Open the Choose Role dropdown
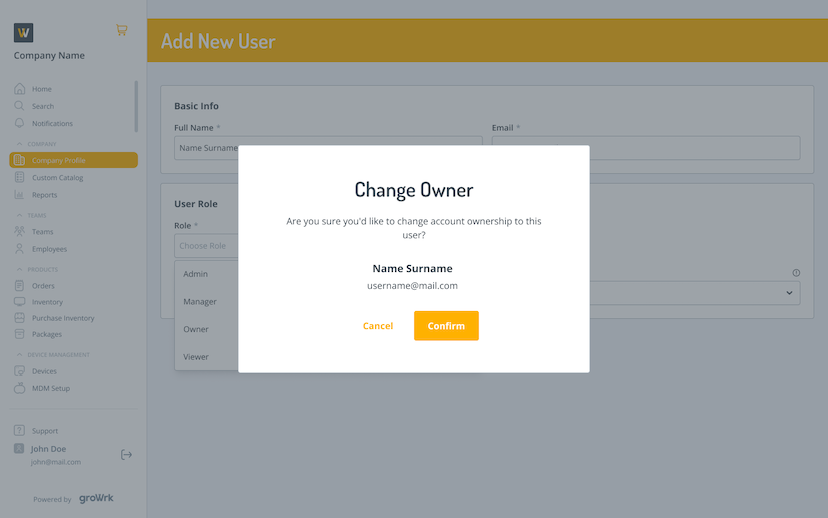828x518 pixels. [x=206, y=246]
